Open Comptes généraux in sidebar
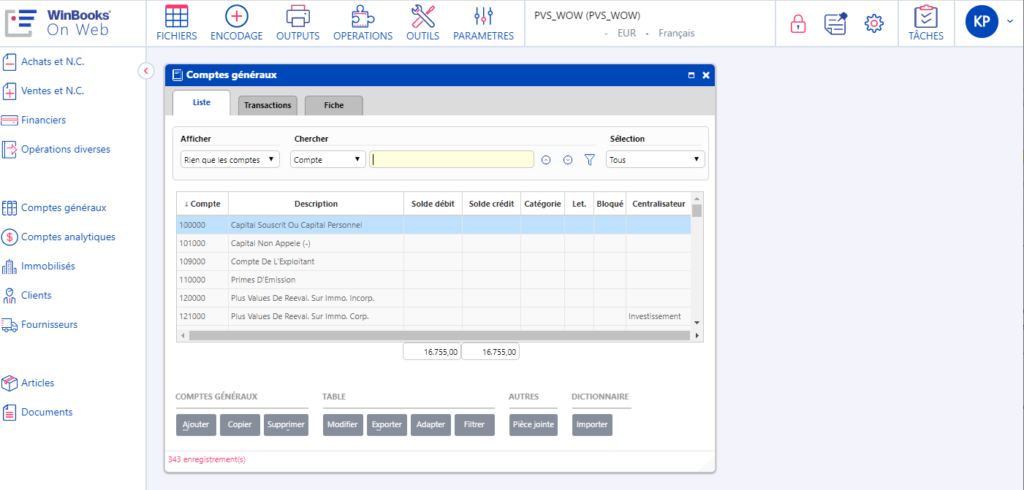 [55, 208]
